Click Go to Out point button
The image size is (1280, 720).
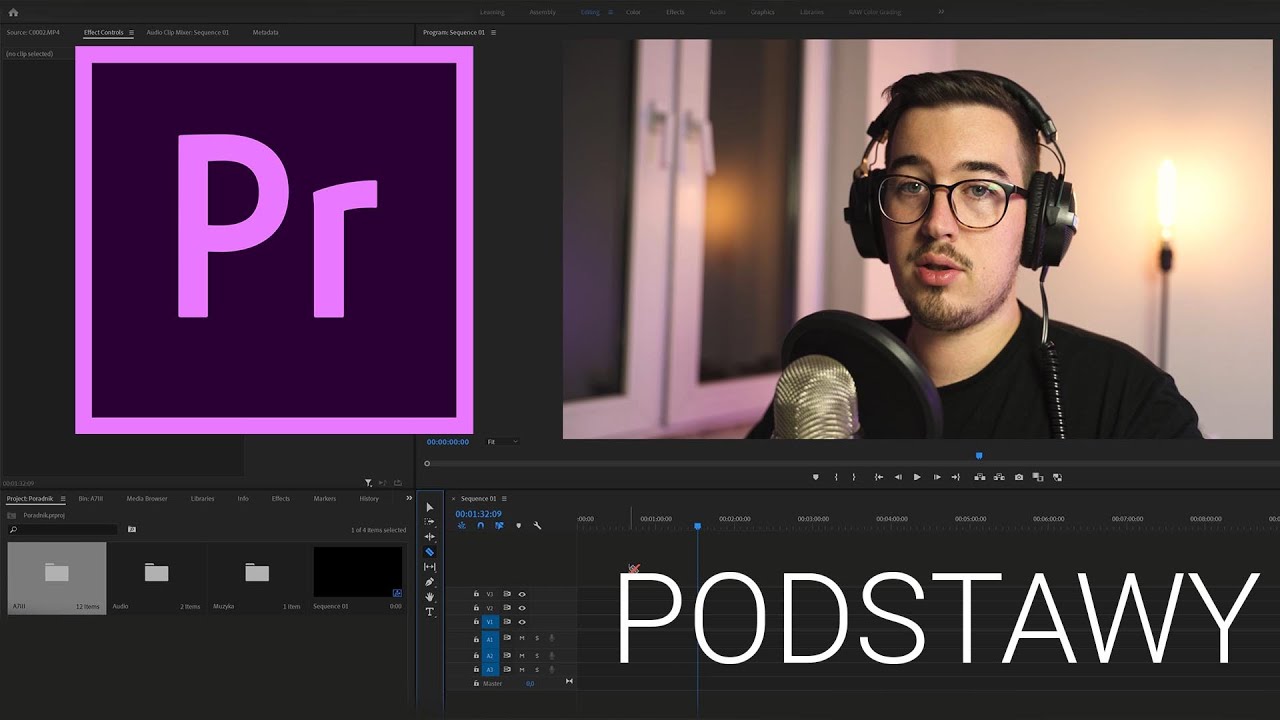pyautogui.click(x=955, y=477)
